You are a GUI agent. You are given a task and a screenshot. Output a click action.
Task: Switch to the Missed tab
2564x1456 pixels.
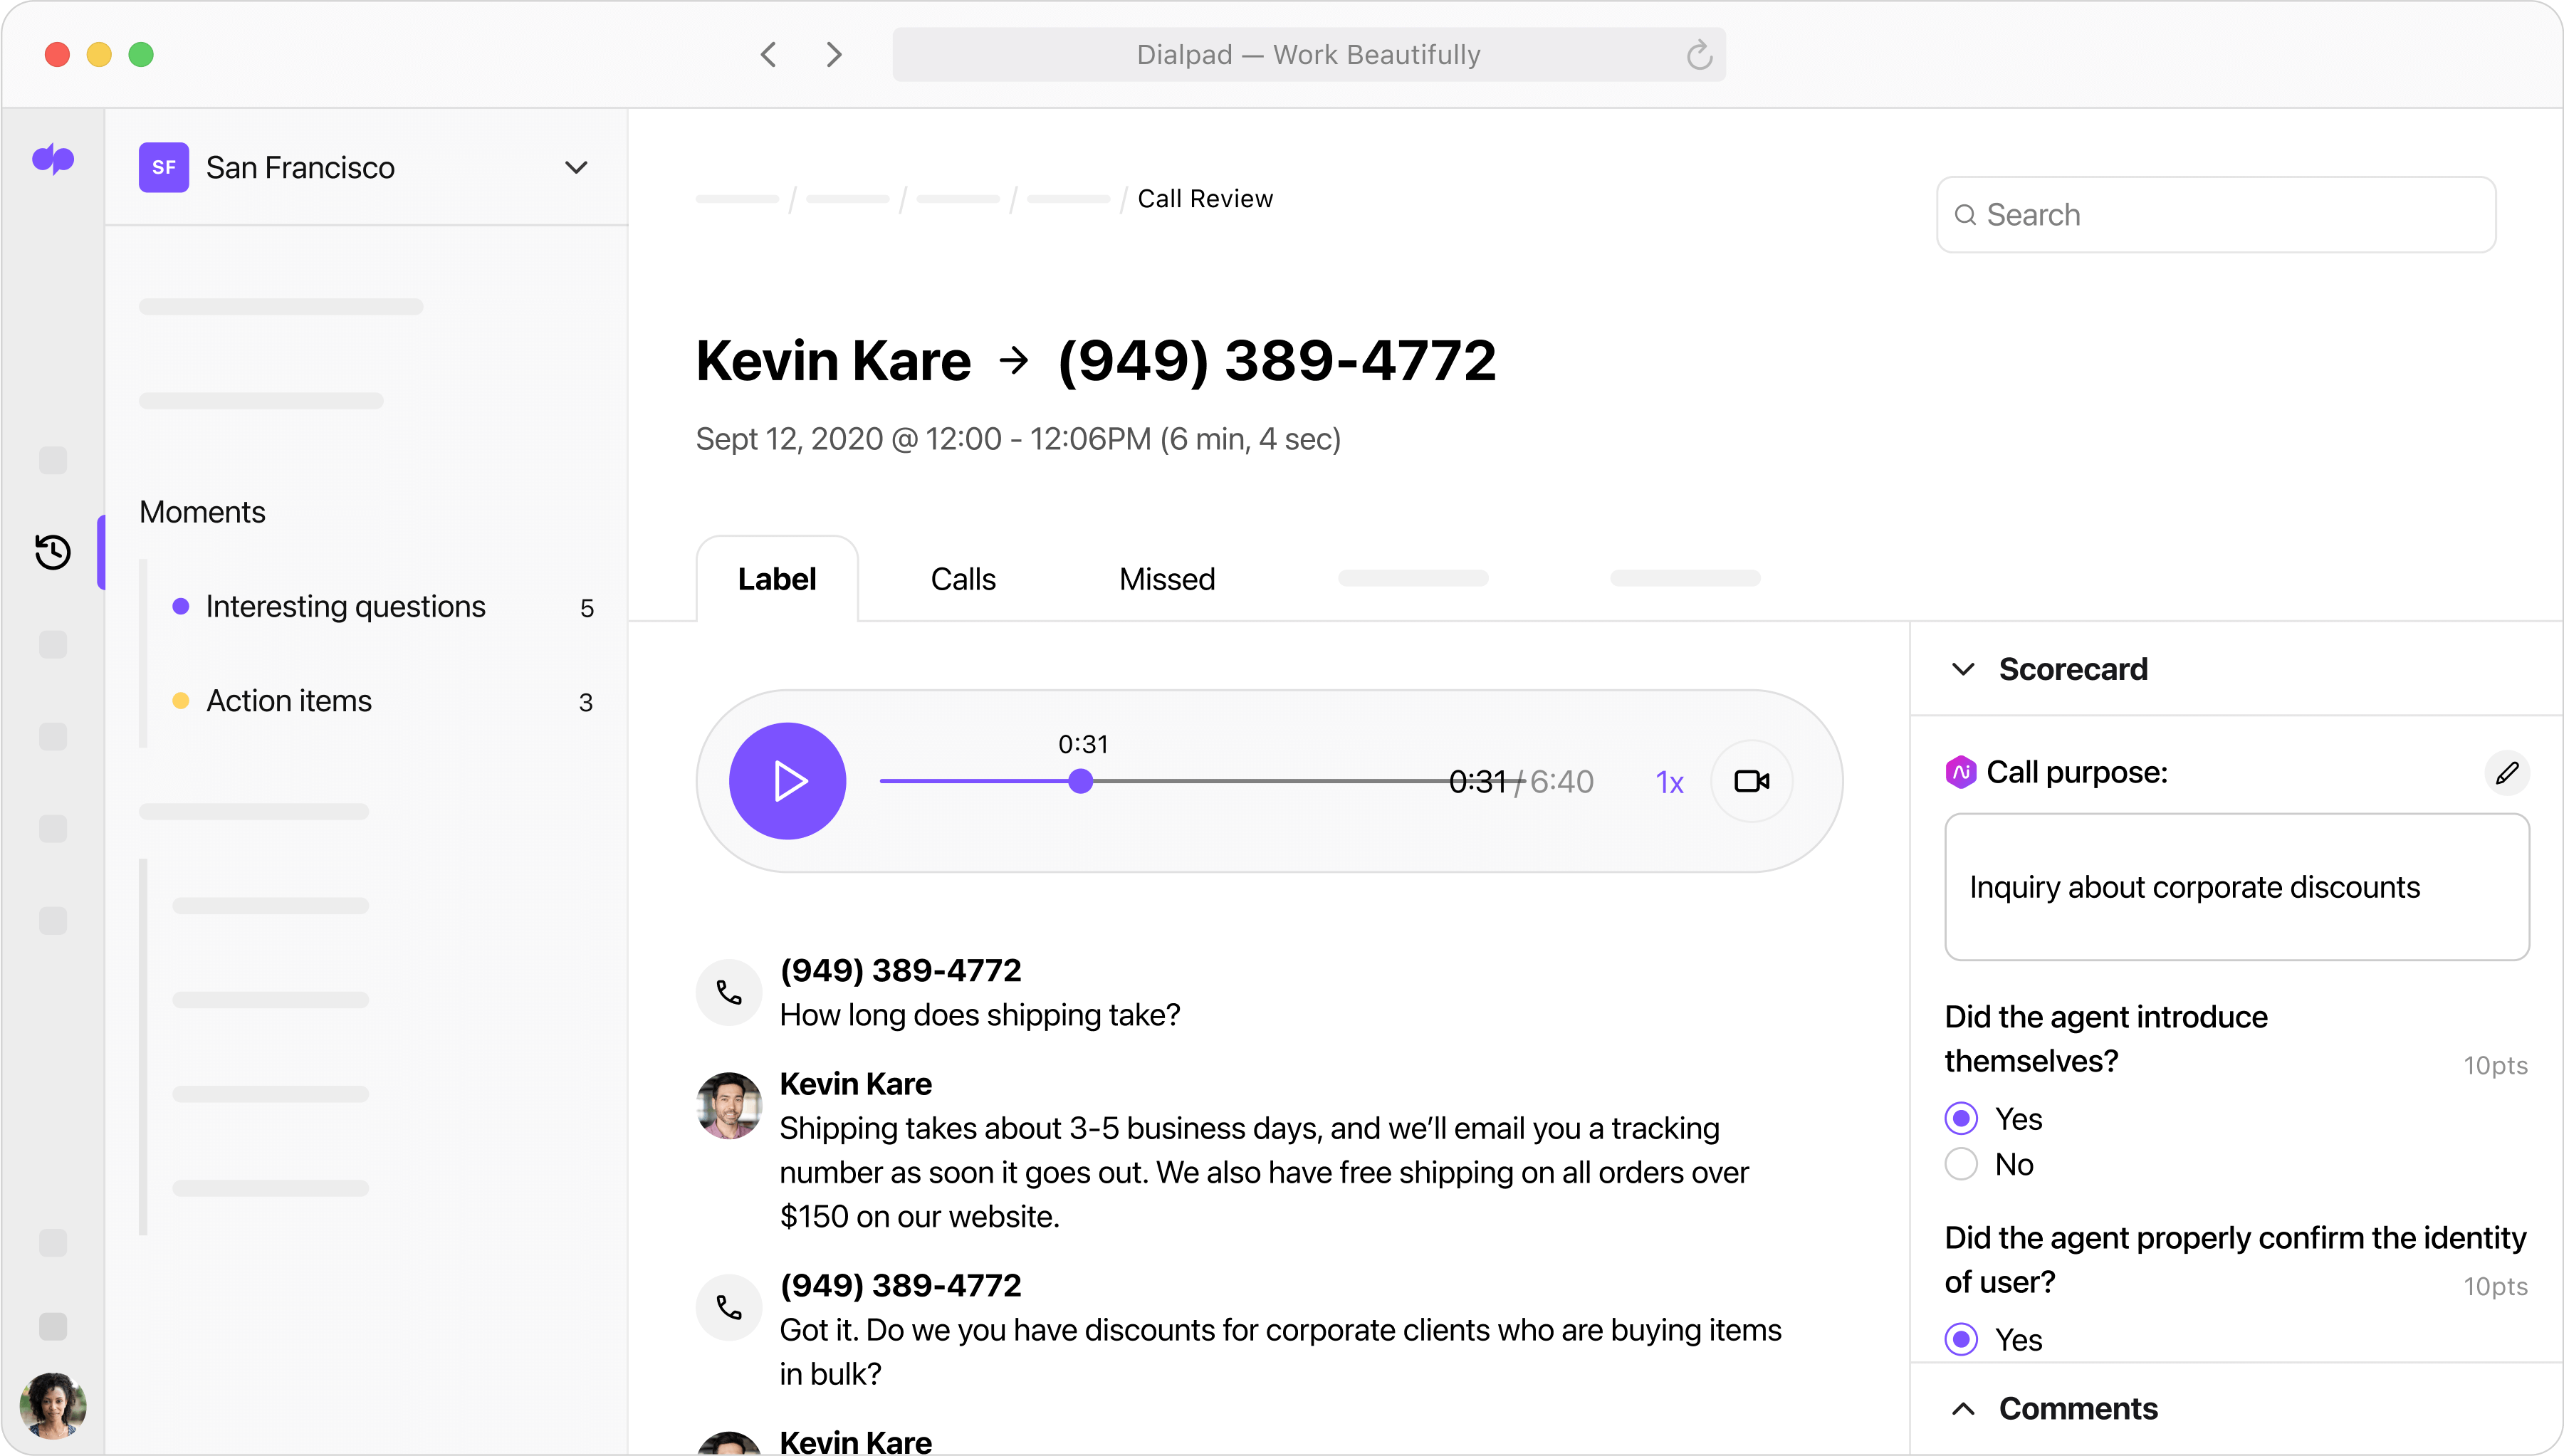pos(1167,578)
